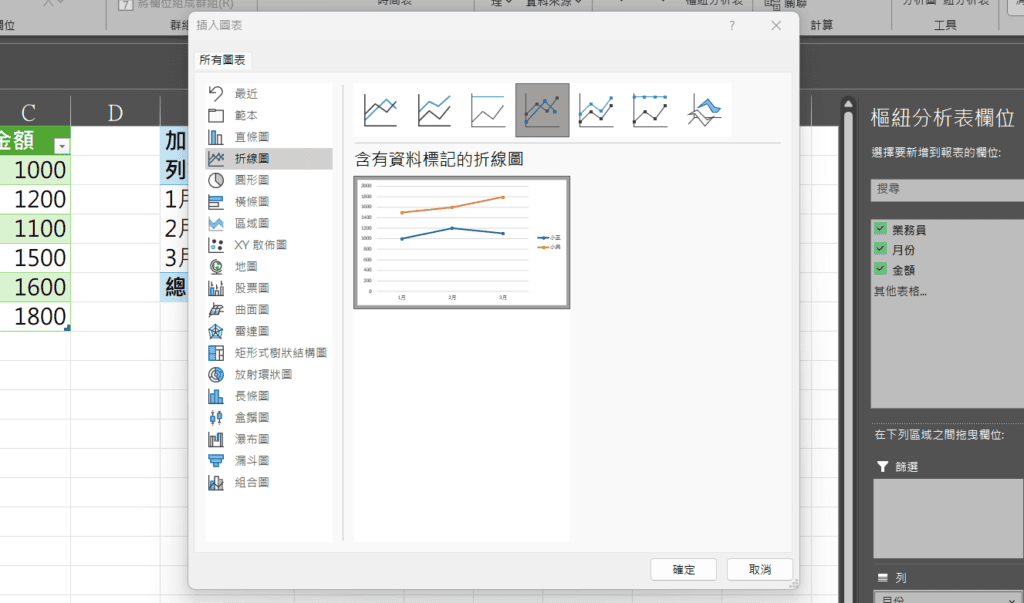This screenshot has width=1024, height=603.
Task: Open the 金額 column filter dropdown
Action: [61, 145]
